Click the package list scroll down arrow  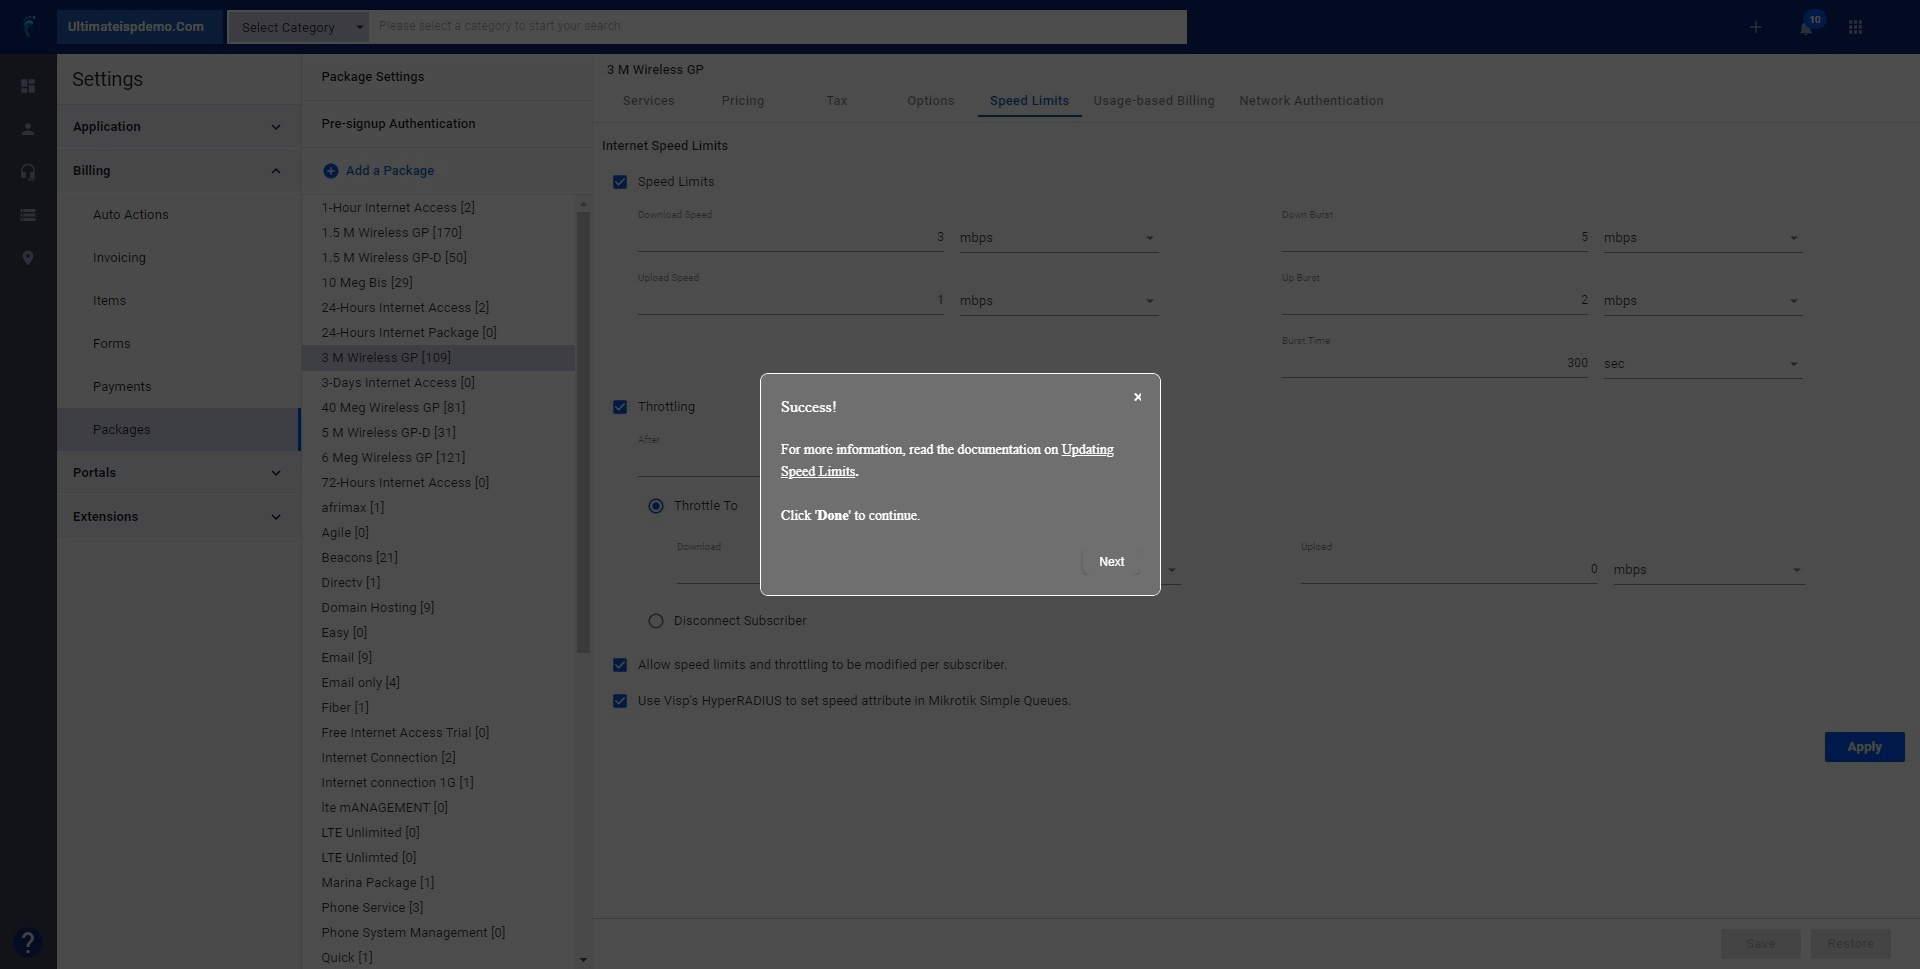(583, 960)
